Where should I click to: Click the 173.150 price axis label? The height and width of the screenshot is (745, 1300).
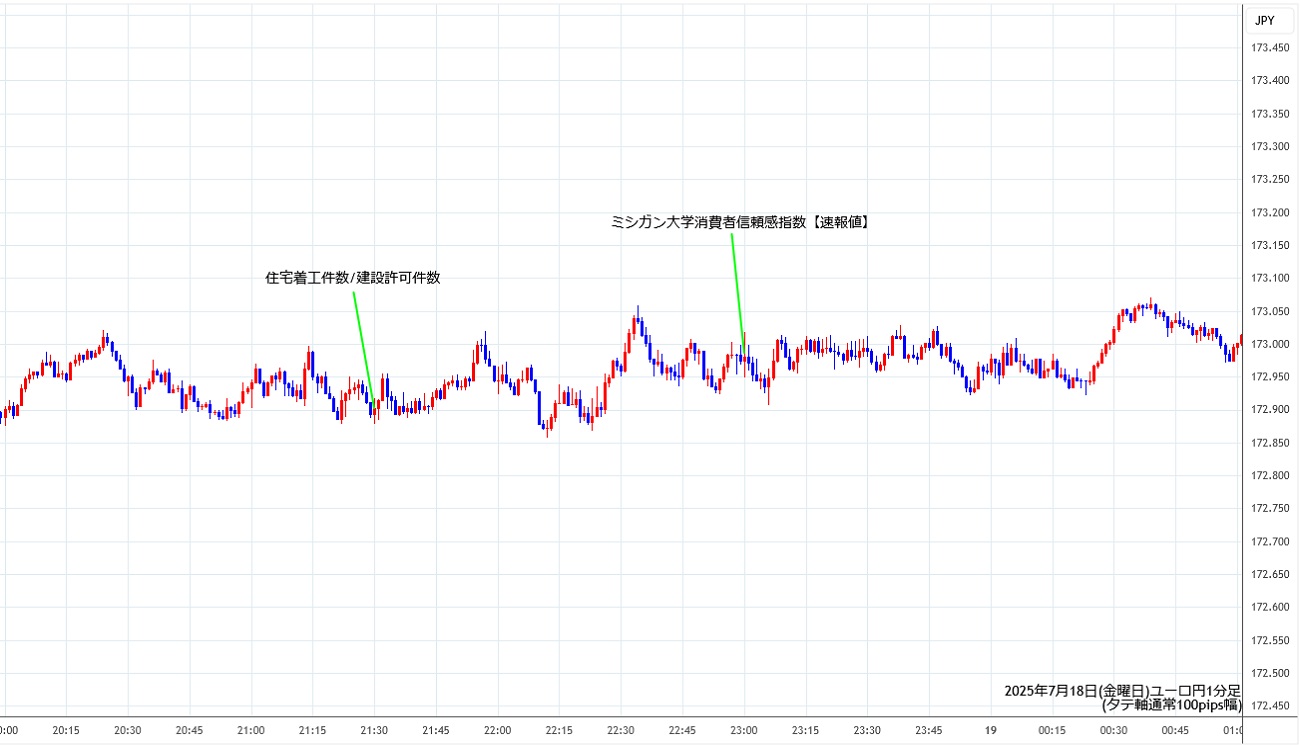[x=1269, y=246]
